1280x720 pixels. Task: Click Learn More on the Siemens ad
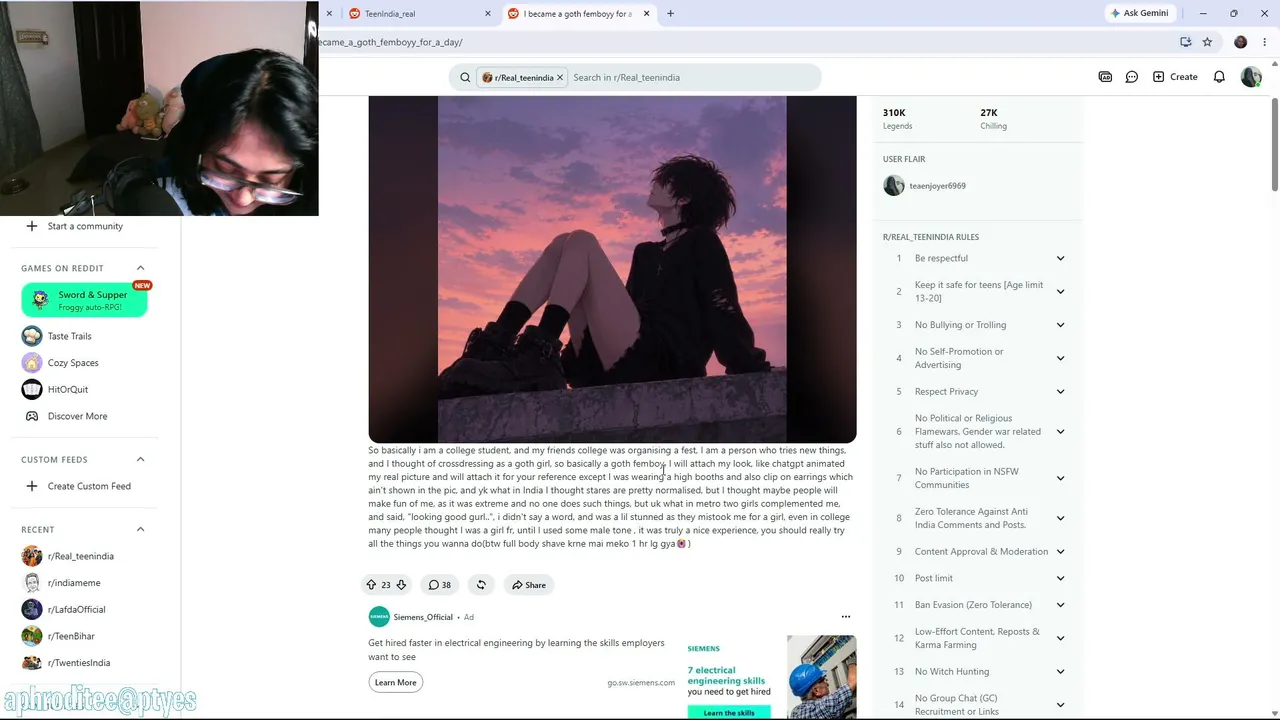coord(396,682)
